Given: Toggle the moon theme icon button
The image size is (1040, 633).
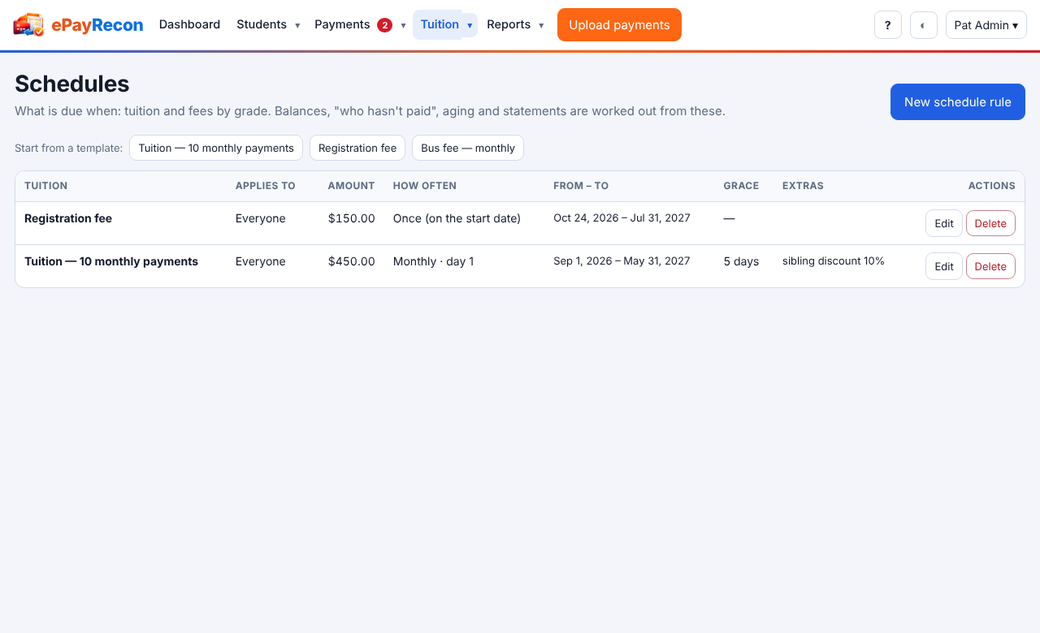Looking at the screenshot, I should click(x=923, y=25).
